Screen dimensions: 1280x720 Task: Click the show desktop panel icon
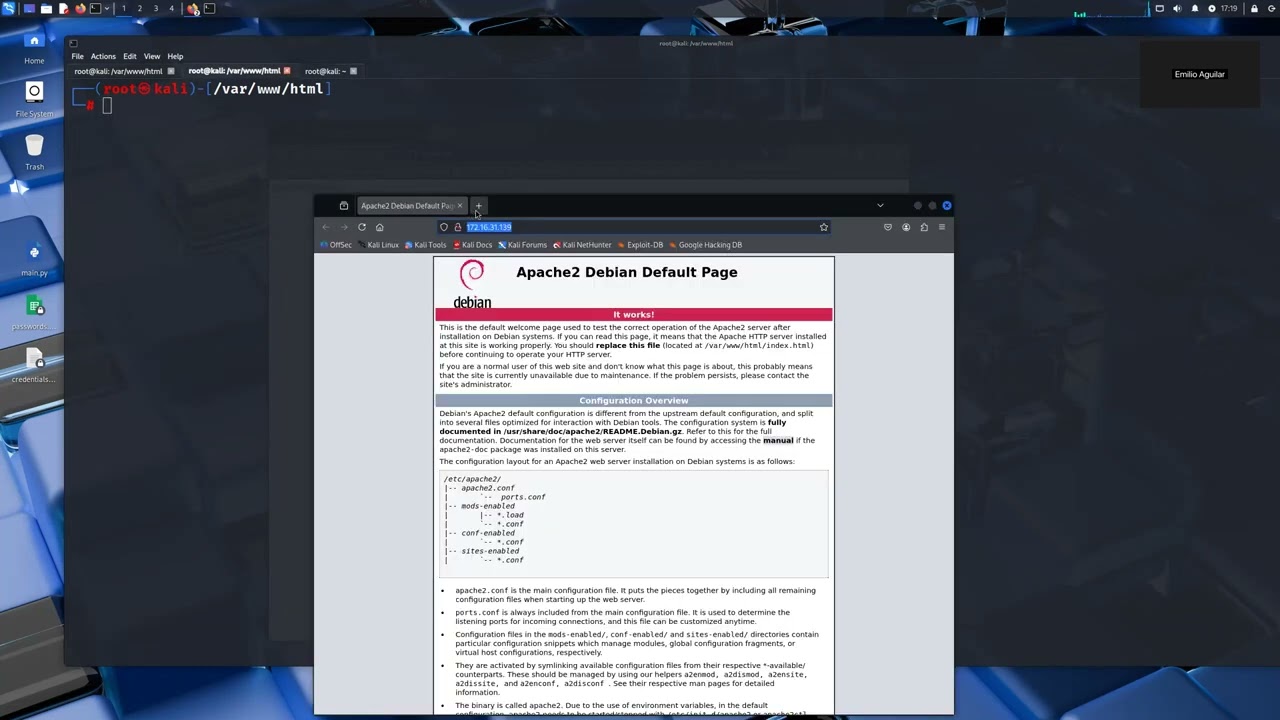(x=29, y=8)
